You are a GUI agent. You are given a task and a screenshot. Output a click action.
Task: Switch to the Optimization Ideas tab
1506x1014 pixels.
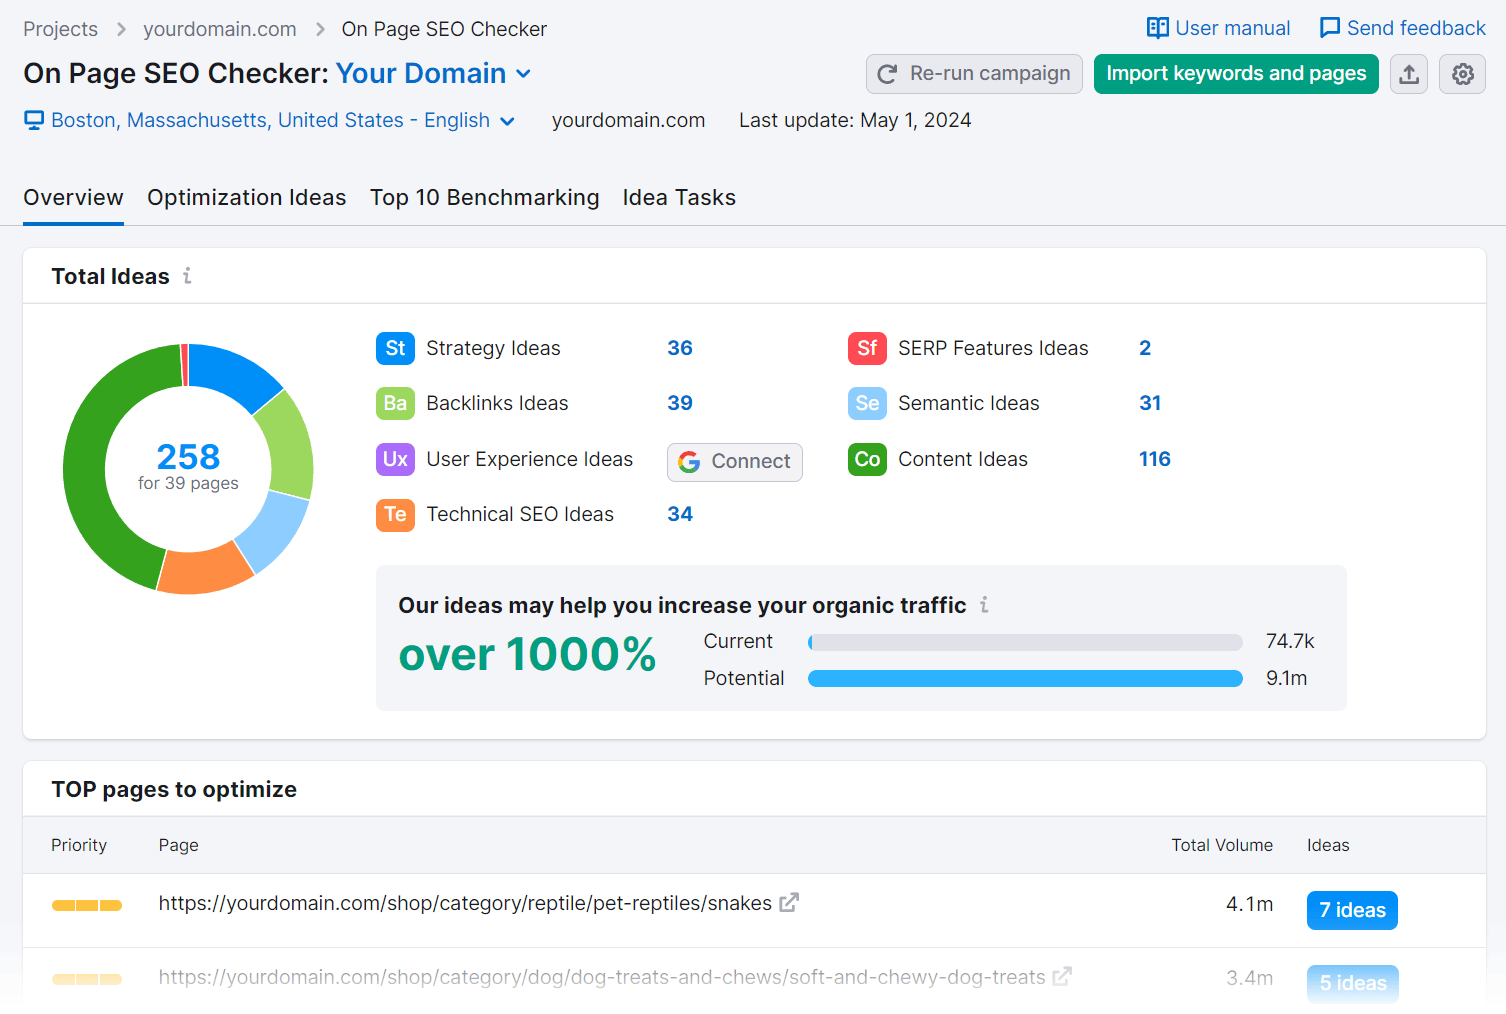click(246, 197)
